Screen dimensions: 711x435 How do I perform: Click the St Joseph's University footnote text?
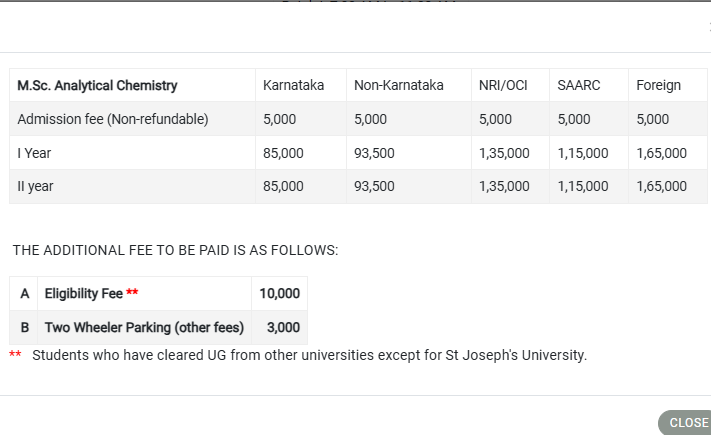point(309,355)
